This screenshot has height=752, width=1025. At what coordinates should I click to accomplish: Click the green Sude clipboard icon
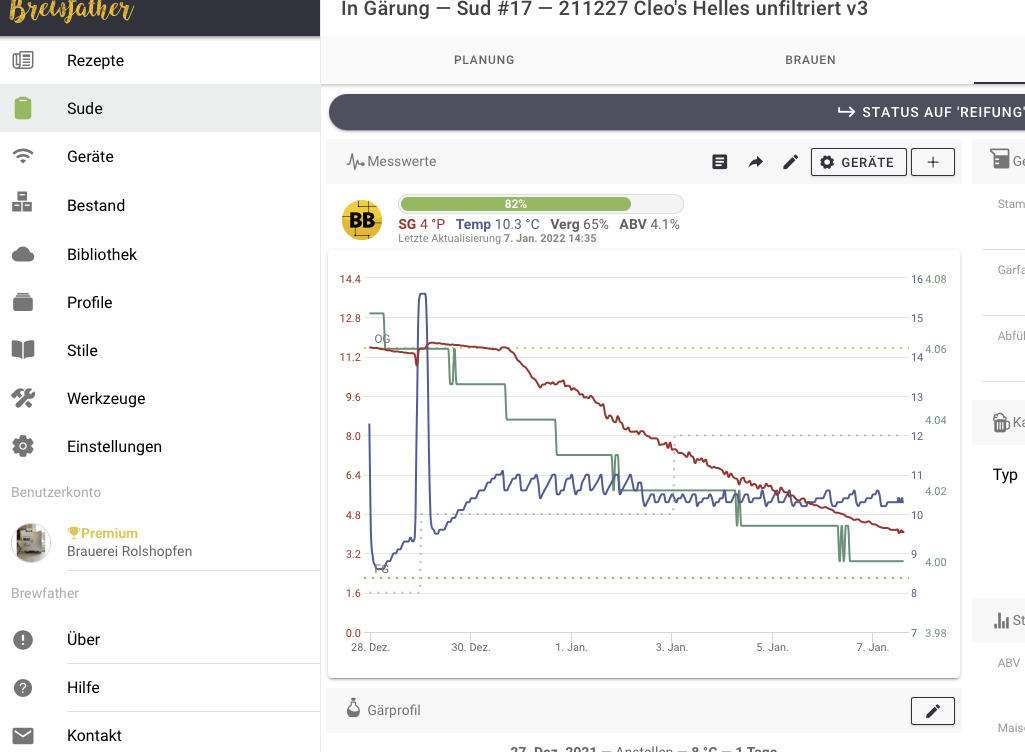click(x=23, y=108)
